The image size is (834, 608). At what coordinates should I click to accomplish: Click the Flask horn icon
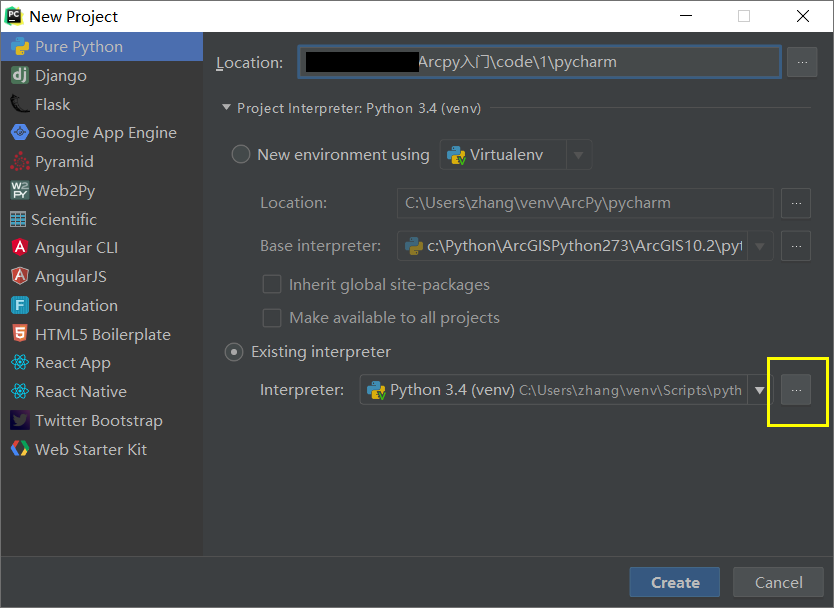(x=20, y=104)
